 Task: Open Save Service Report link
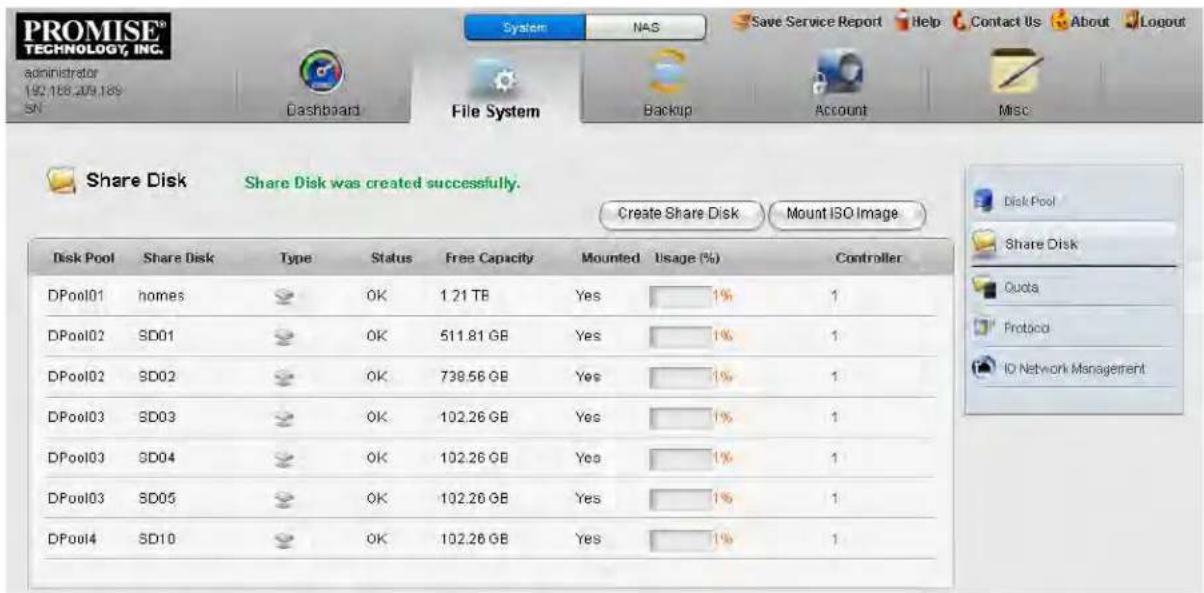click(x=818, y=21)
